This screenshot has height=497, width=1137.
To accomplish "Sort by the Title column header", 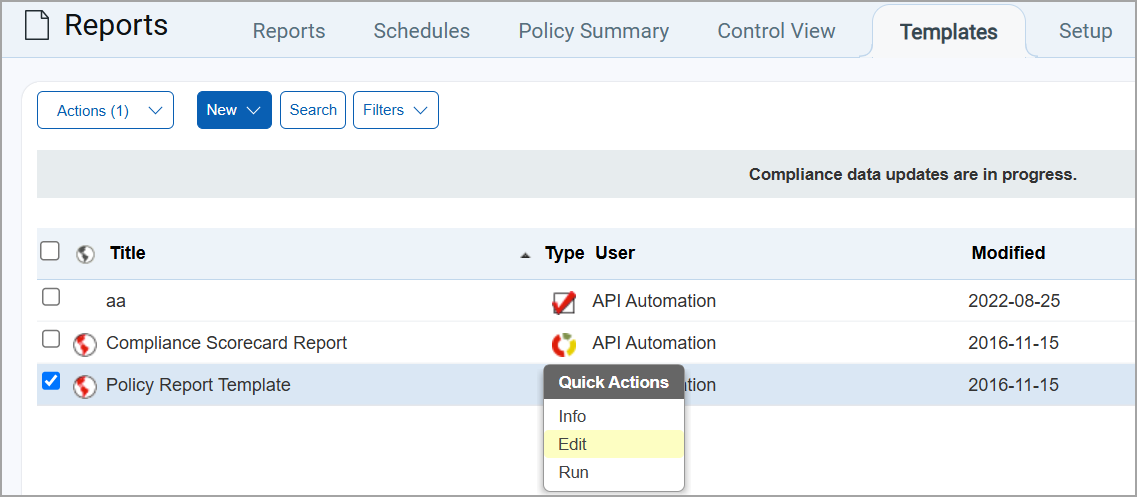I will (128, 253).
